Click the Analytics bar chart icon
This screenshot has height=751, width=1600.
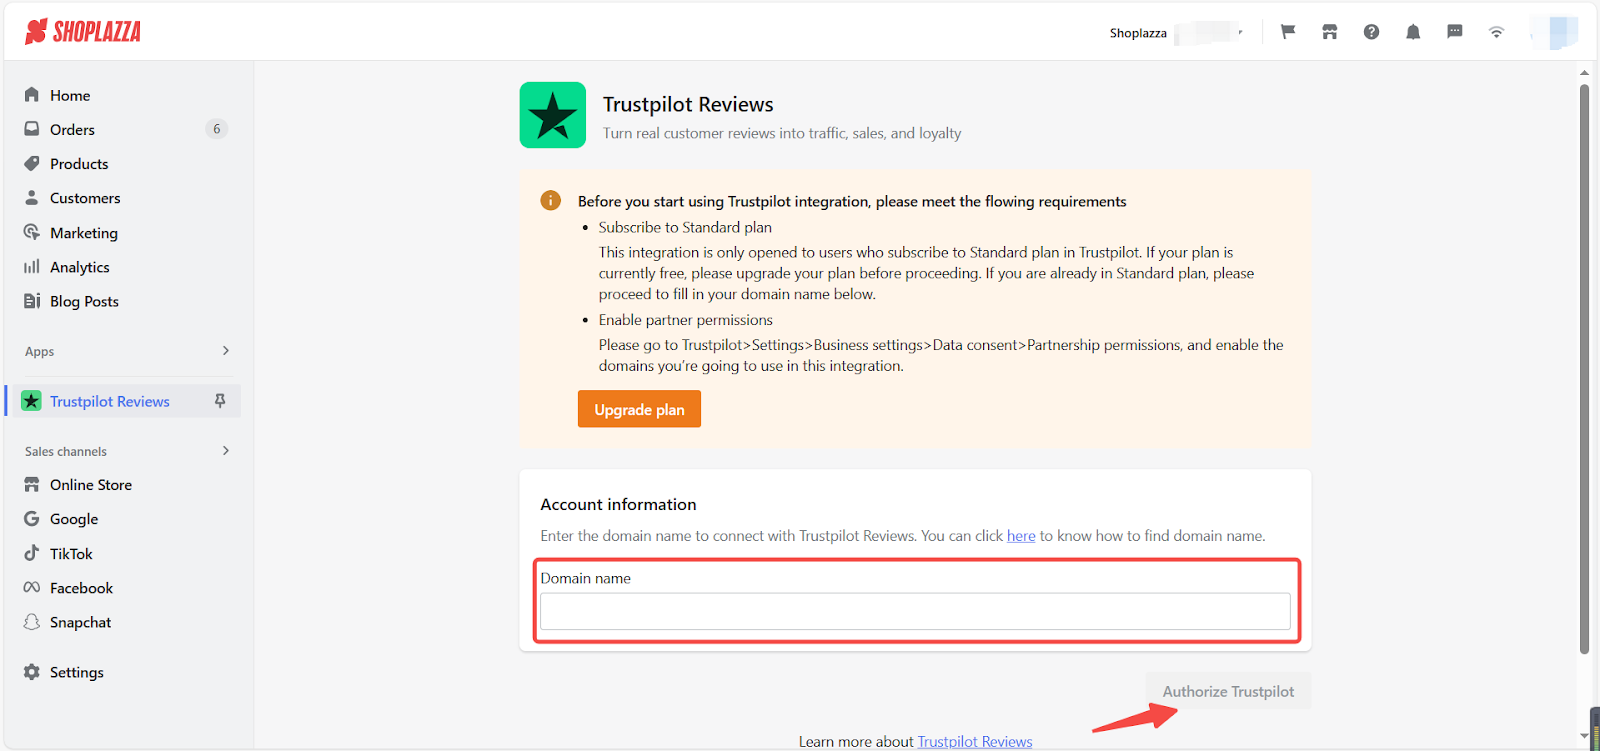click(32, 267)
